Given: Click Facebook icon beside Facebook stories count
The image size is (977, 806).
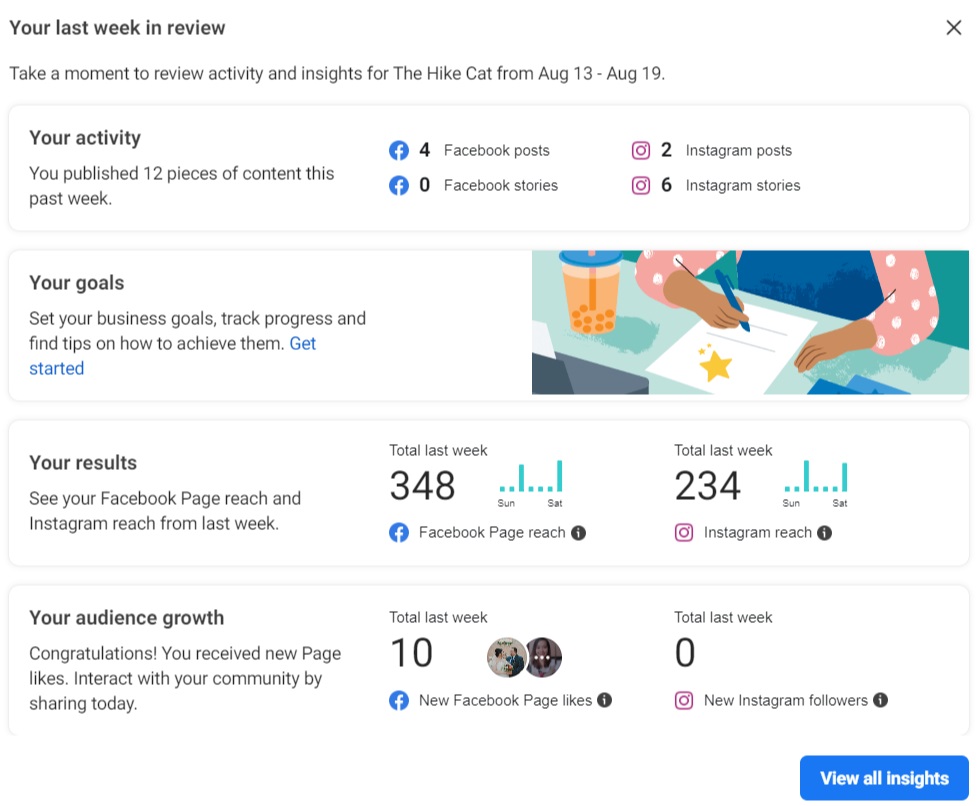Looking at the screenshot, I should click(x=399, y=186).
